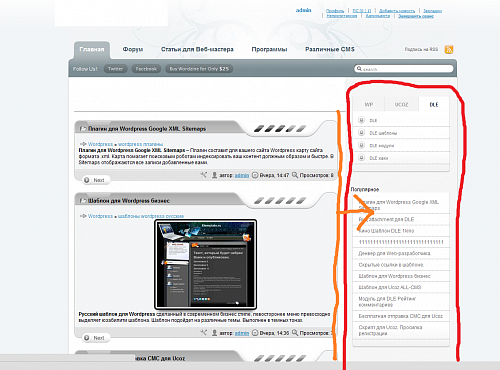Select the DLE sidebar tab
Screen dimensions: 500x370
(434, 104)
